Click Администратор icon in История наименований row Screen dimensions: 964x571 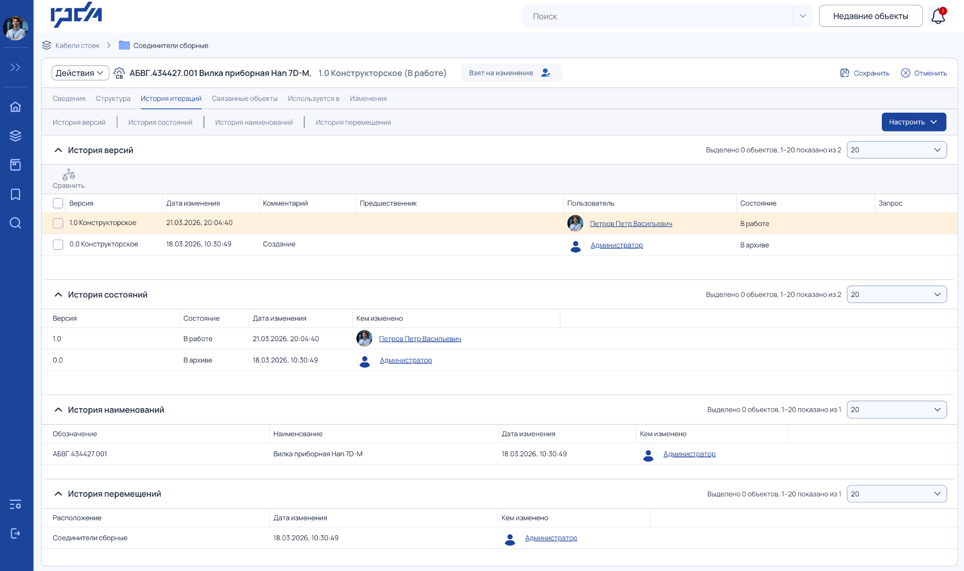tap(648, 455)
